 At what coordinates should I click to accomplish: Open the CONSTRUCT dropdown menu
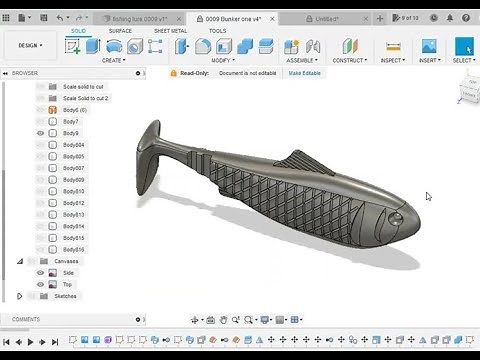[350, 60]
